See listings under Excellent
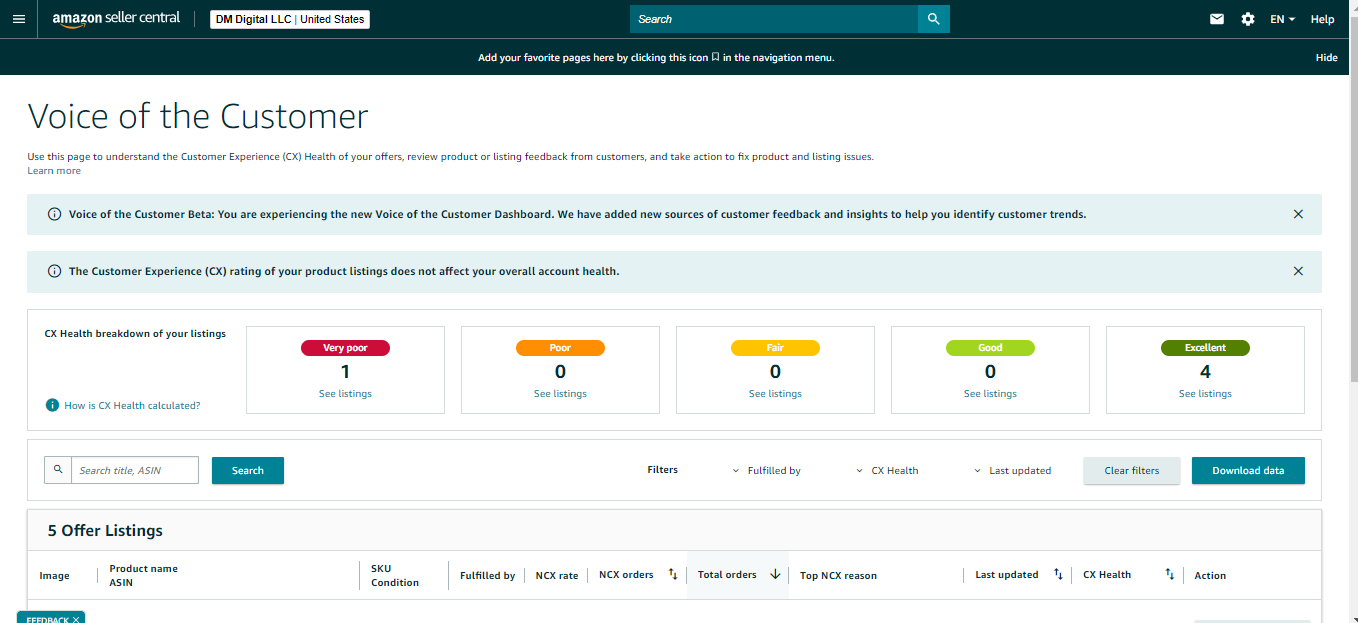Screen dimensions: 1358x623 (1205, 394)
